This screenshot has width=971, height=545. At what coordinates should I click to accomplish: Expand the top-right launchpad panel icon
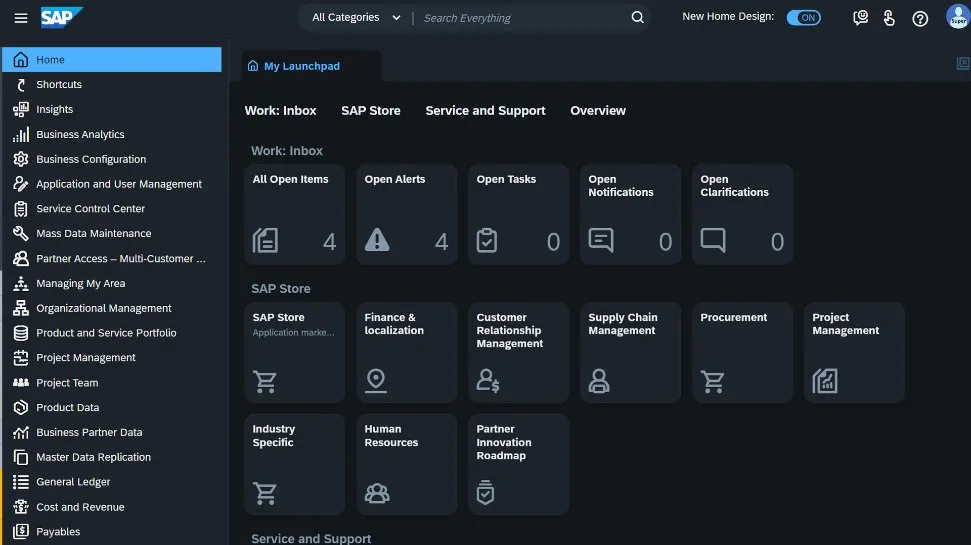point(963,64)
